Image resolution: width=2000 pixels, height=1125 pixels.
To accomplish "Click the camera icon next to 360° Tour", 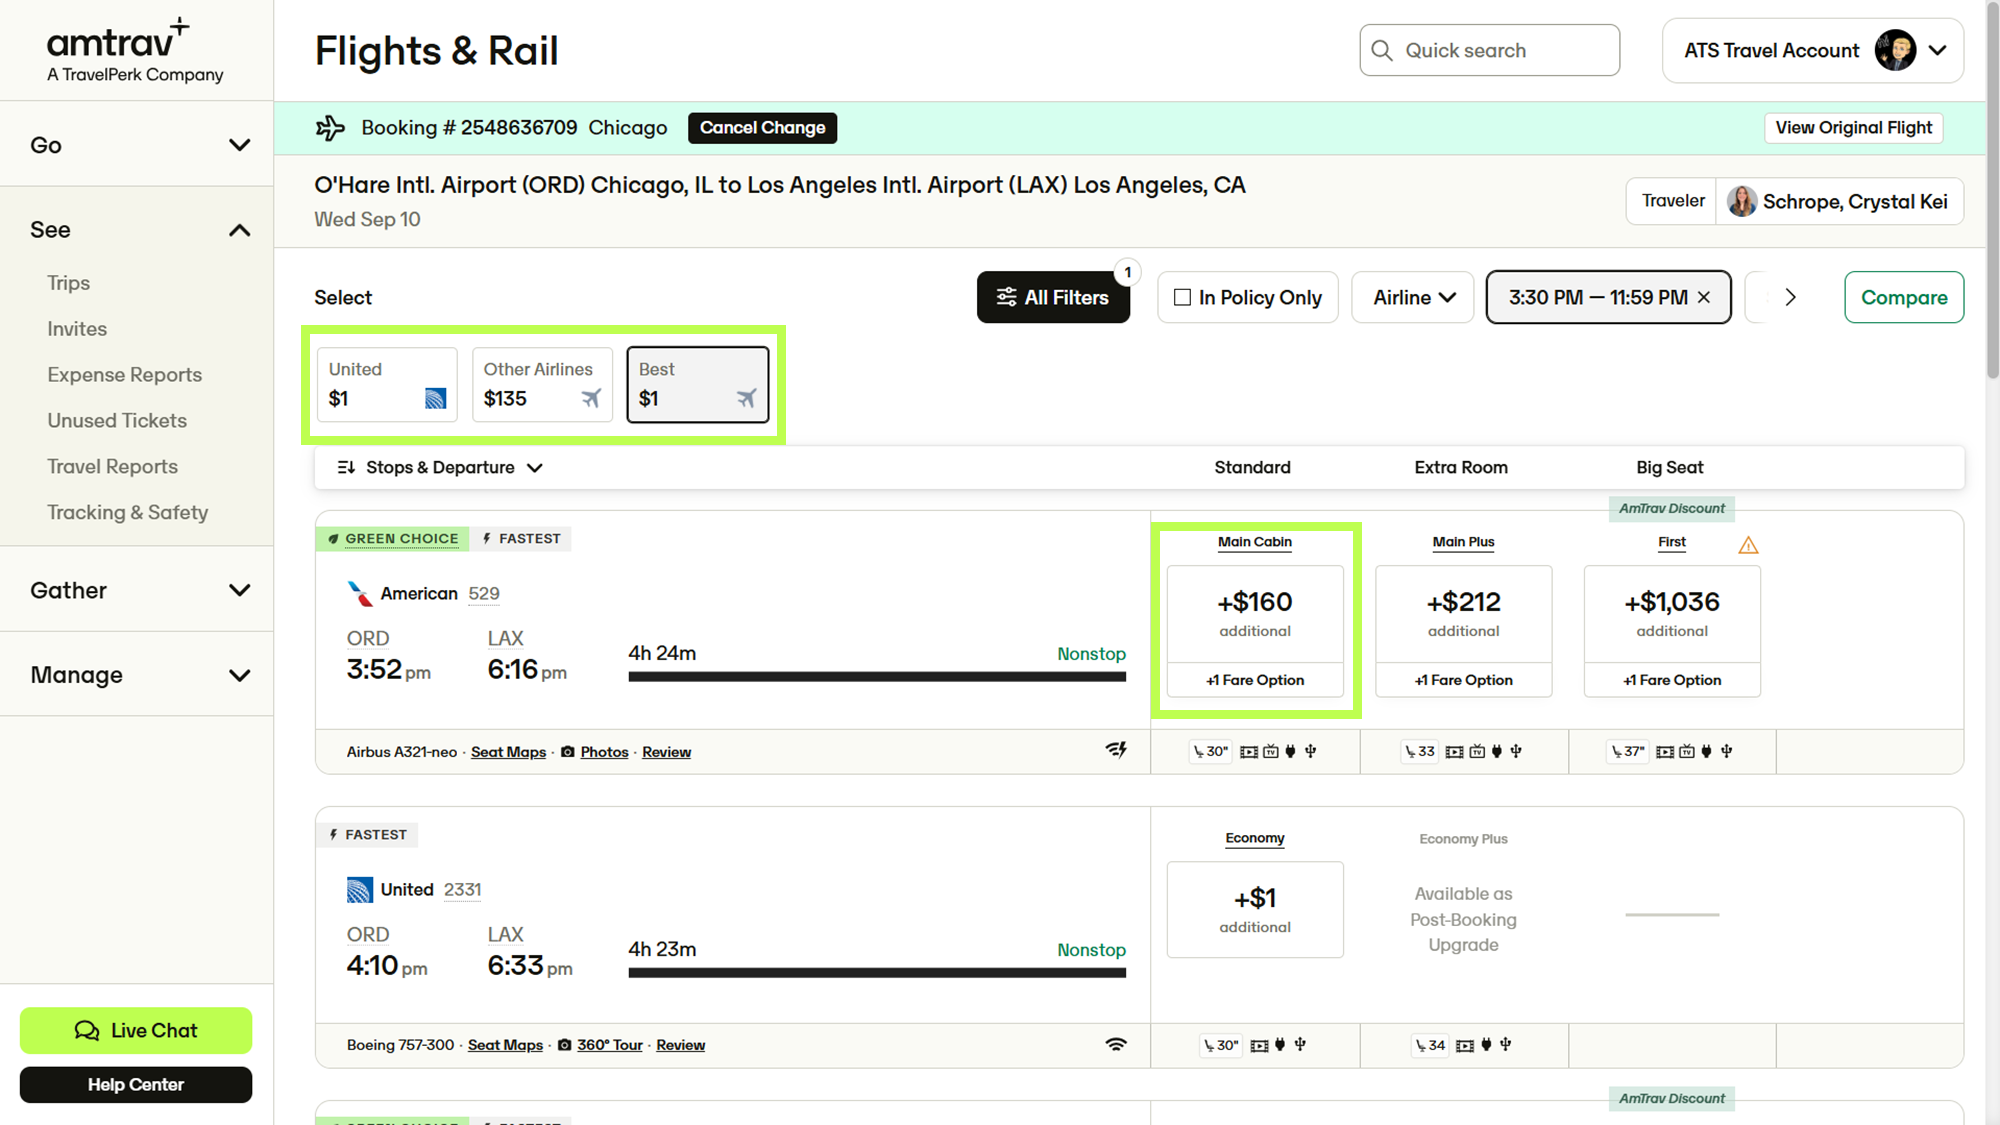I will point(565,1045).
